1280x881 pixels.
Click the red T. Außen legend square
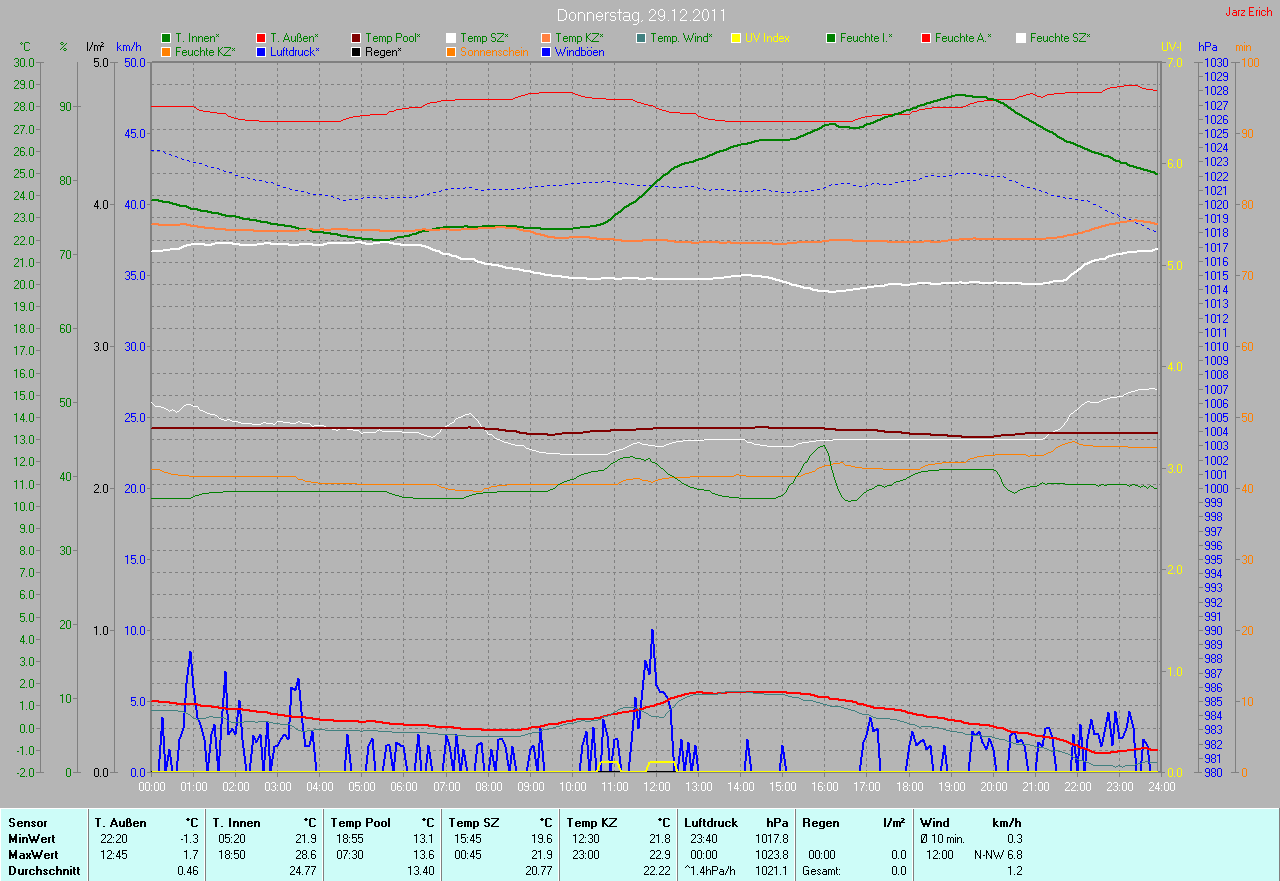tap(261, 38)
